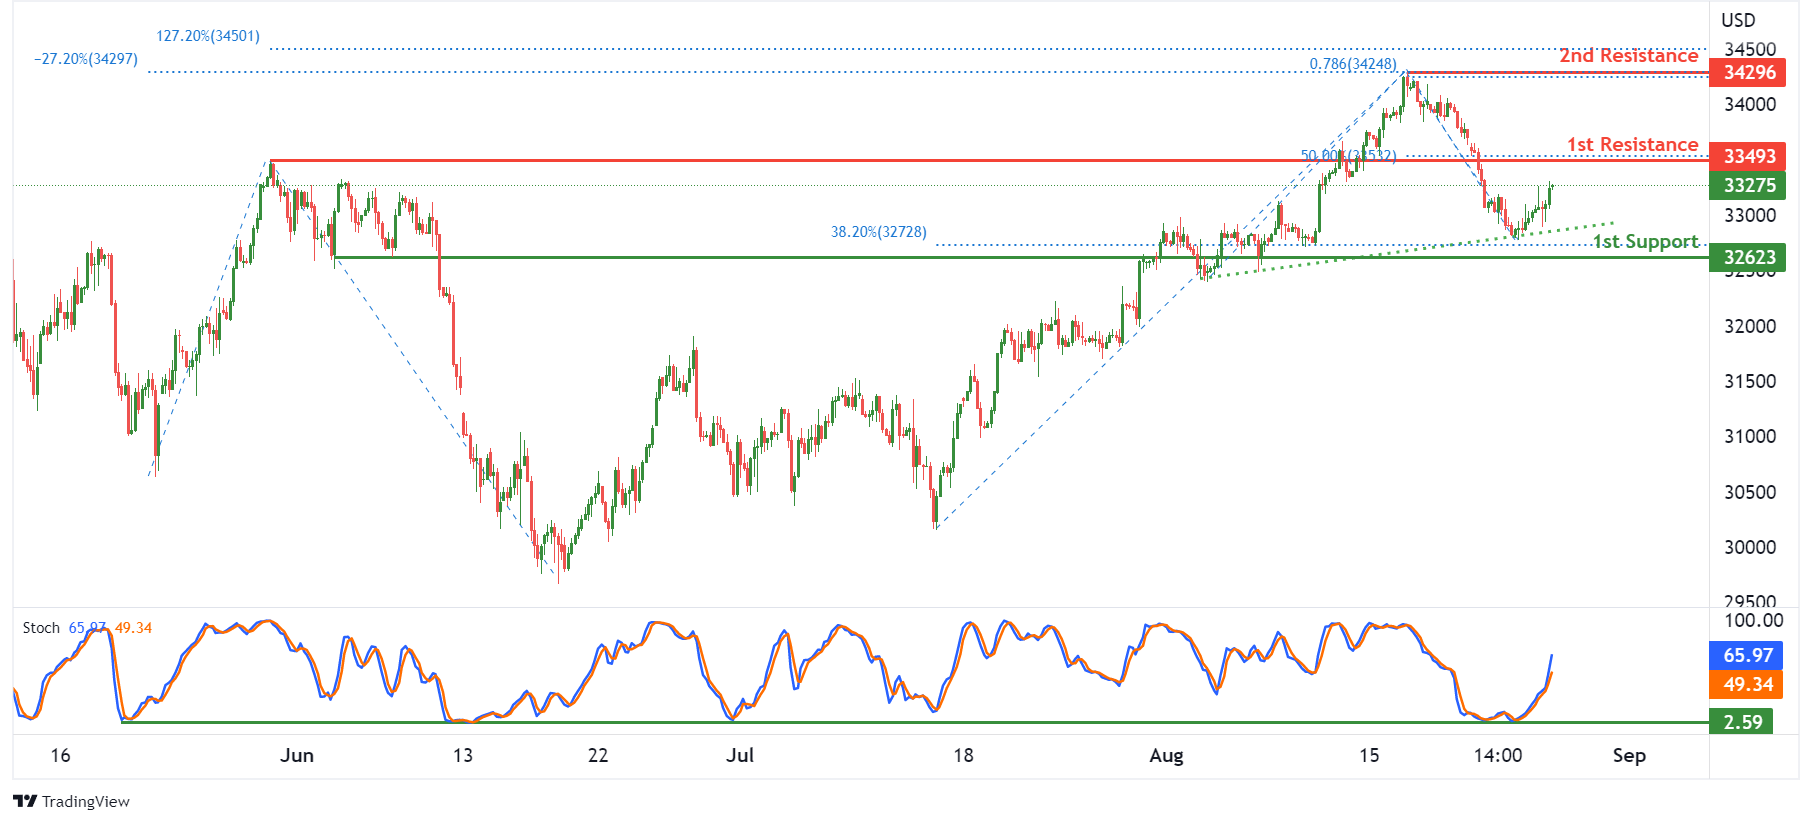Screen dimensions: 1812x823
Task: Click the green 2.59 level tag
Action: [x=1741, y=722]
